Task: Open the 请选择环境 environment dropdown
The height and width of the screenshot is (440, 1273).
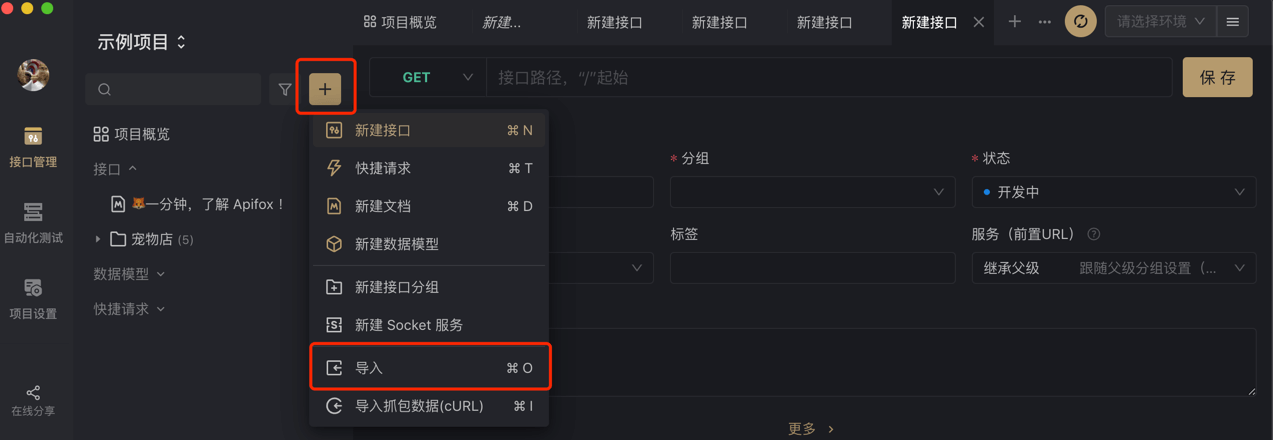Action: point(1160,21)
